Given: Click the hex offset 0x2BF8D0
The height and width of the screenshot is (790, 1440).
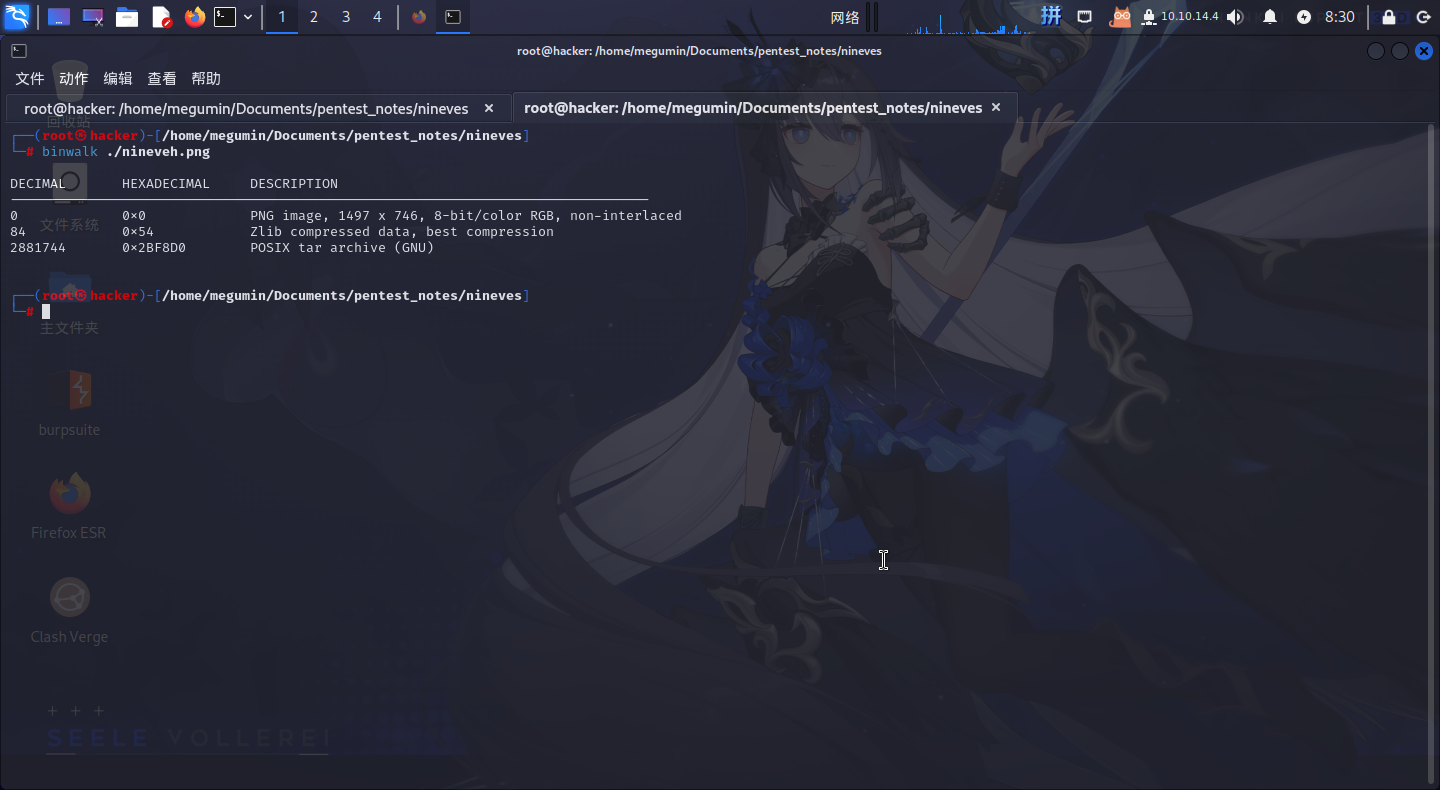Looking at the screenshot, I should pos(154,248).
